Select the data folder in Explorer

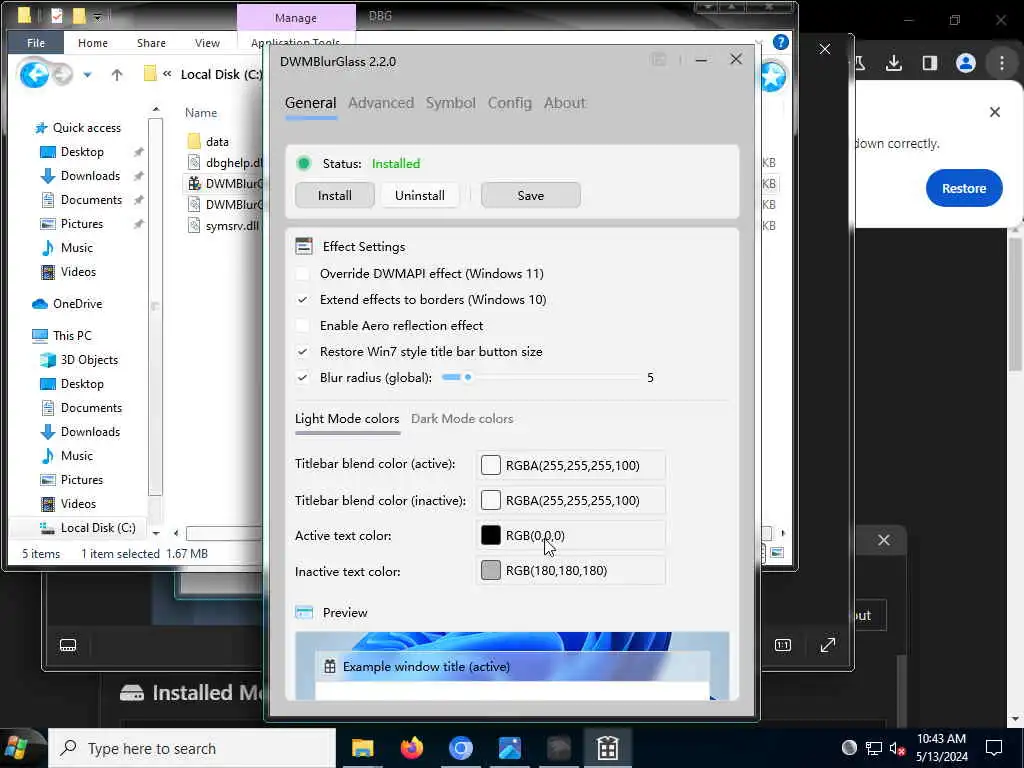[x=217, y=142]
